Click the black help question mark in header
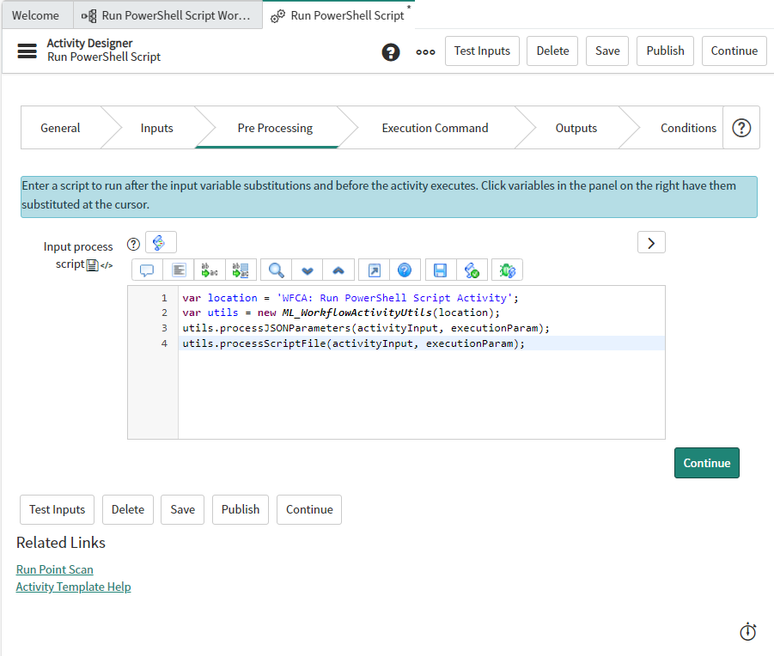The image size is (774, 656). (x=390, y=52)
